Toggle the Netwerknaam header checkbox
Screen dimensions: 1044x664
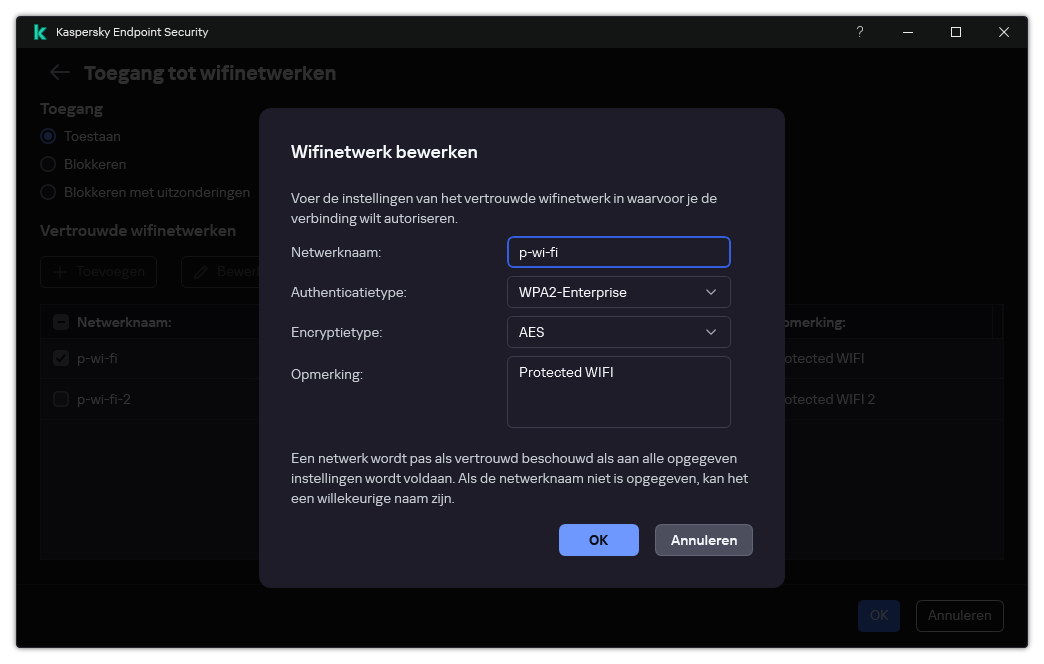pyautogui.click(x=60, y=321)
